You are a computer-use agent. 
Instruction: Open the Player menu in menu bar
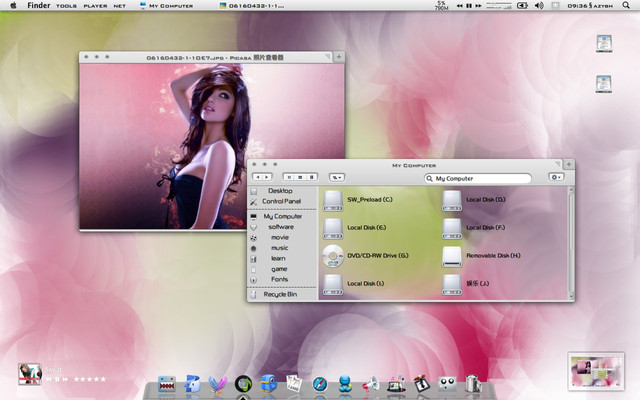tap(95, 6)
